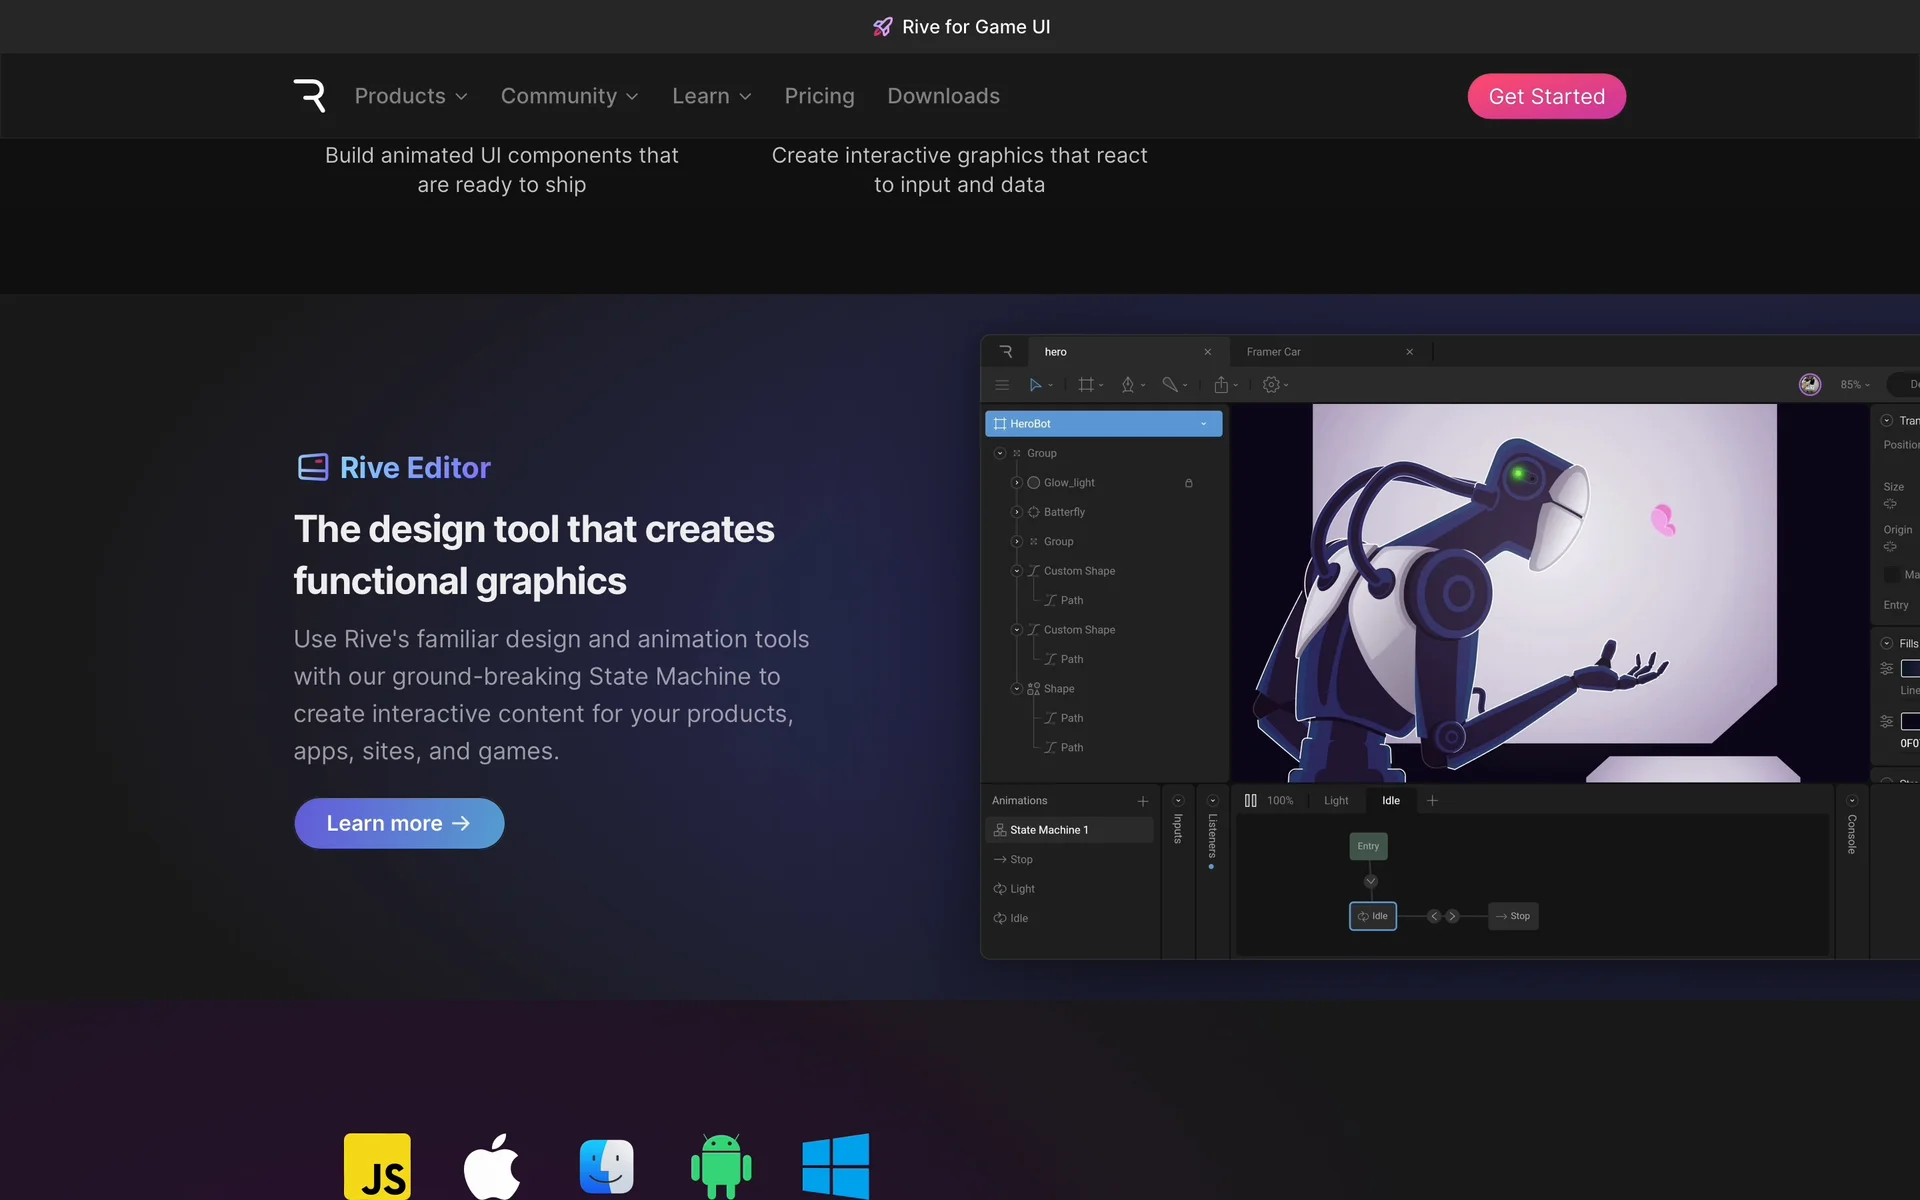The image size is (1920, 1200).
Task: Open the Products dropdown menu
Action: 410,96
